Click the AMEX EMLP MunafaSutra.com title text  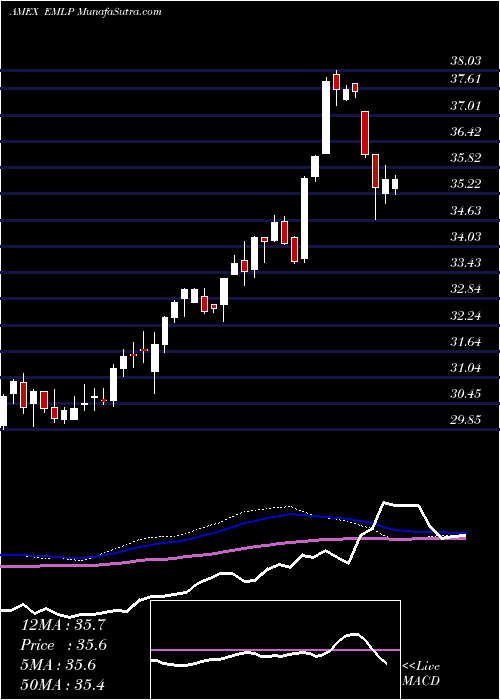click(85, 12)
